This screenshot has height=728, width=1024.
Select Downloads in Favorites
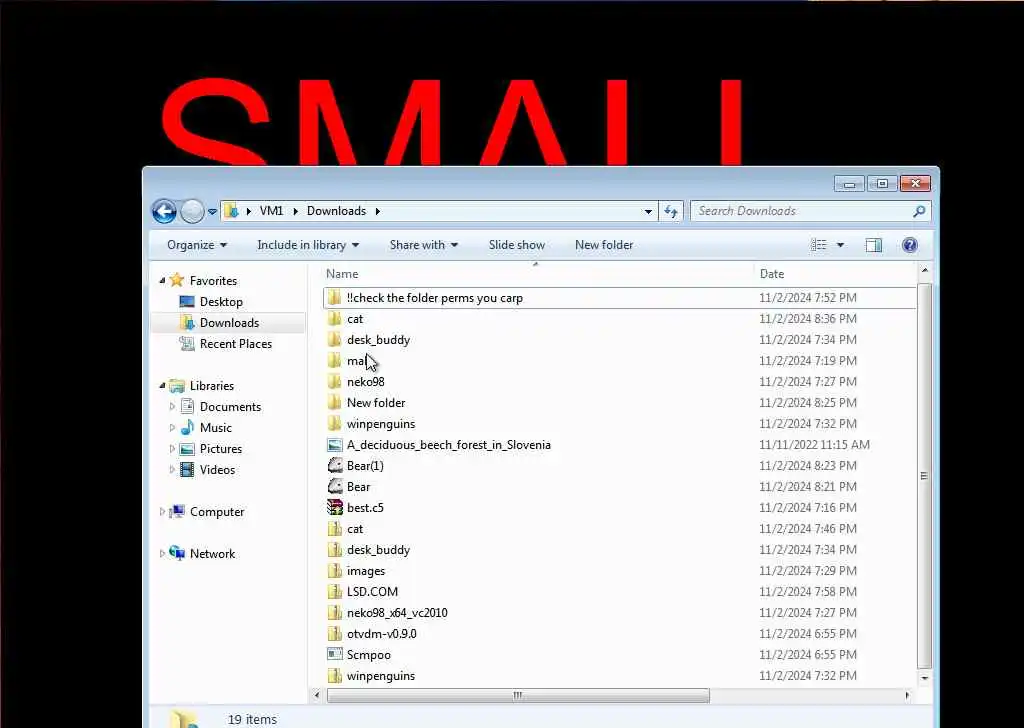[229, 323]
